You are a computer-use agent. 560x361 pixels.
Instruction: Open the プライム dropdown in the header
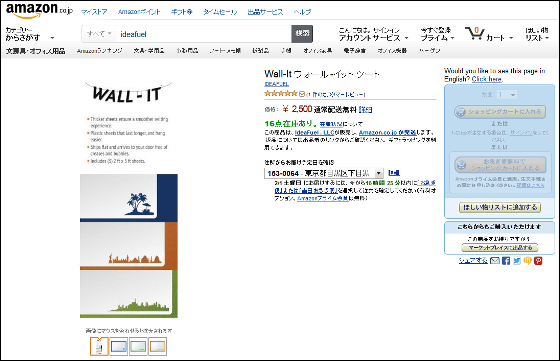(437, 34)
